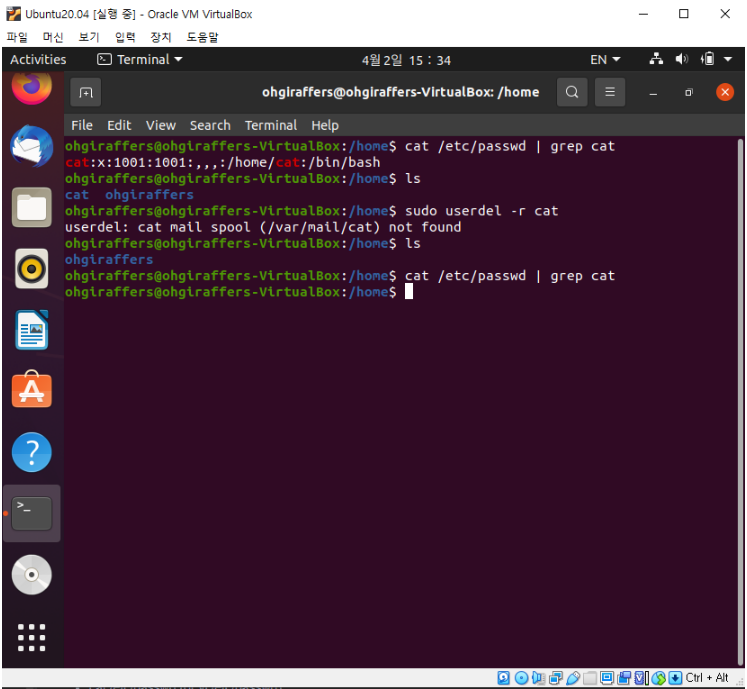
Task: Open the Help question mark icon
Action: click(31, 452)
